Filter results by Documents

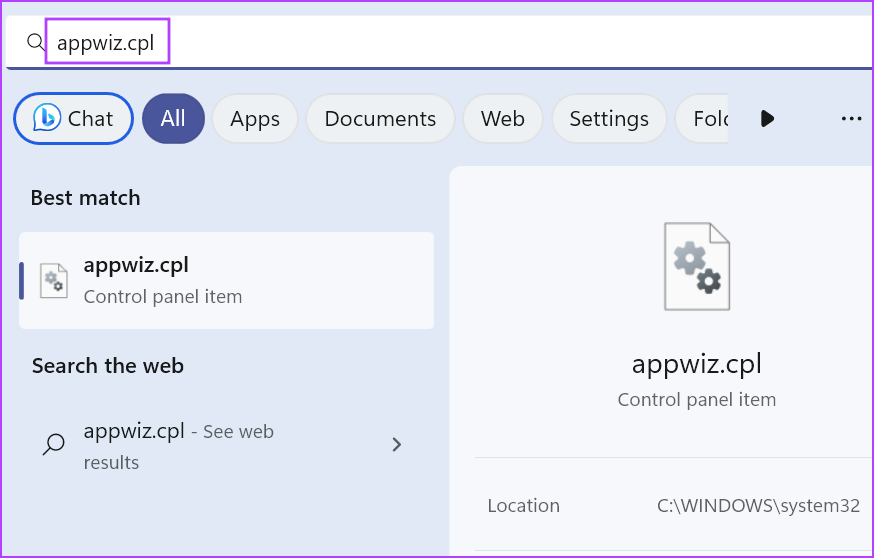[380, 118]
